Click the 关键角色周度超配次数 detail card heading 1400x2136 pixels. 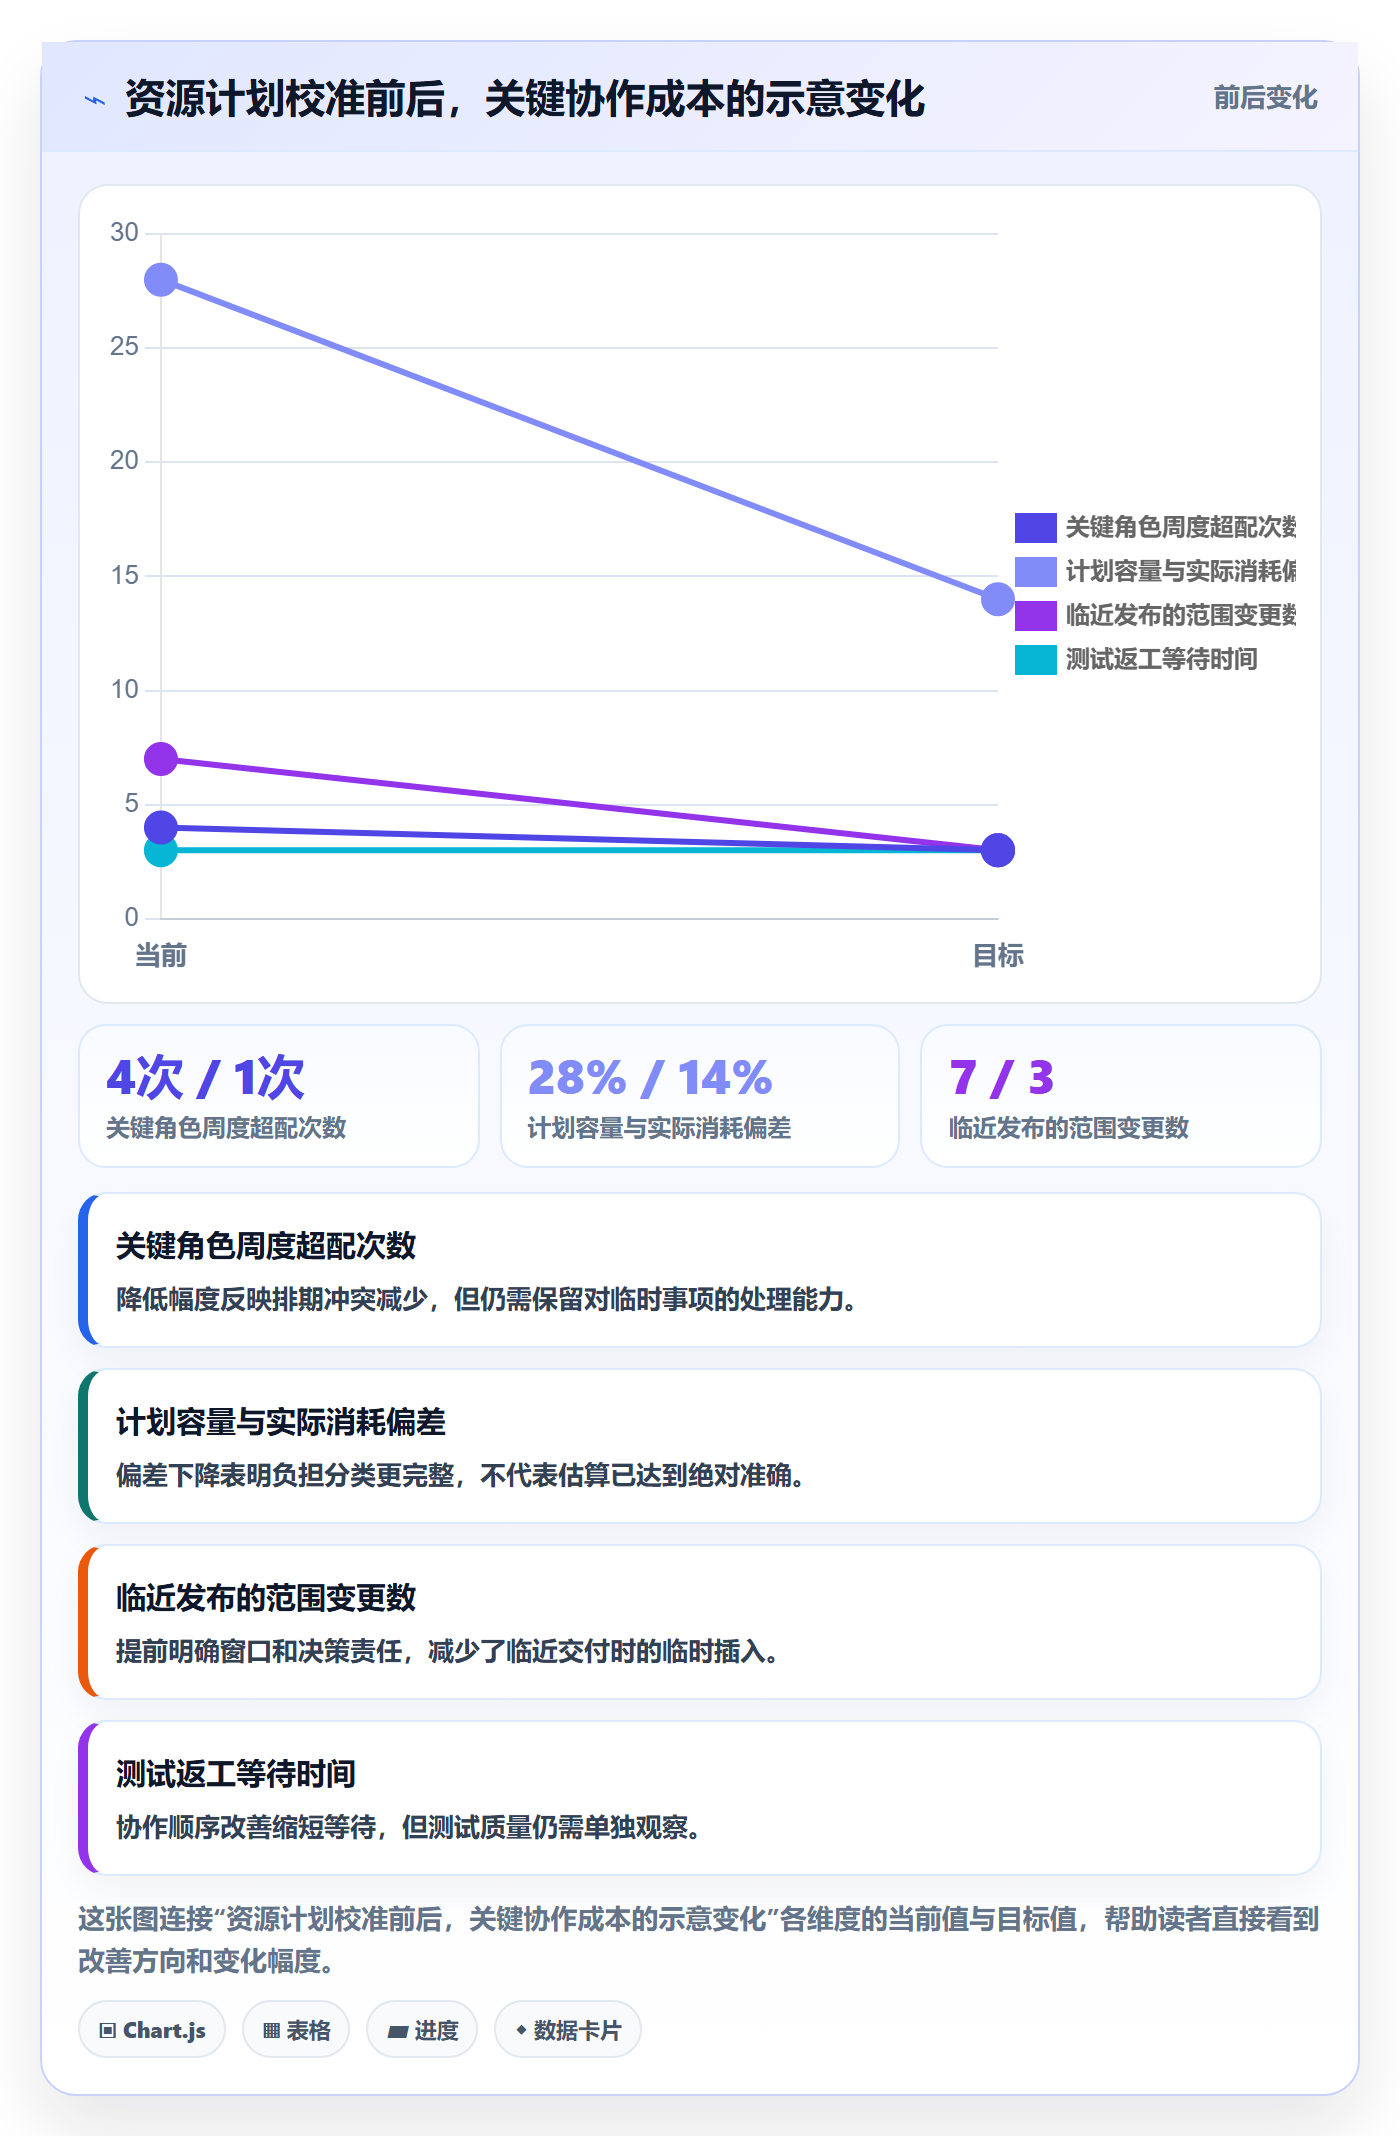pyautogui.click(x=266, y=1246)
